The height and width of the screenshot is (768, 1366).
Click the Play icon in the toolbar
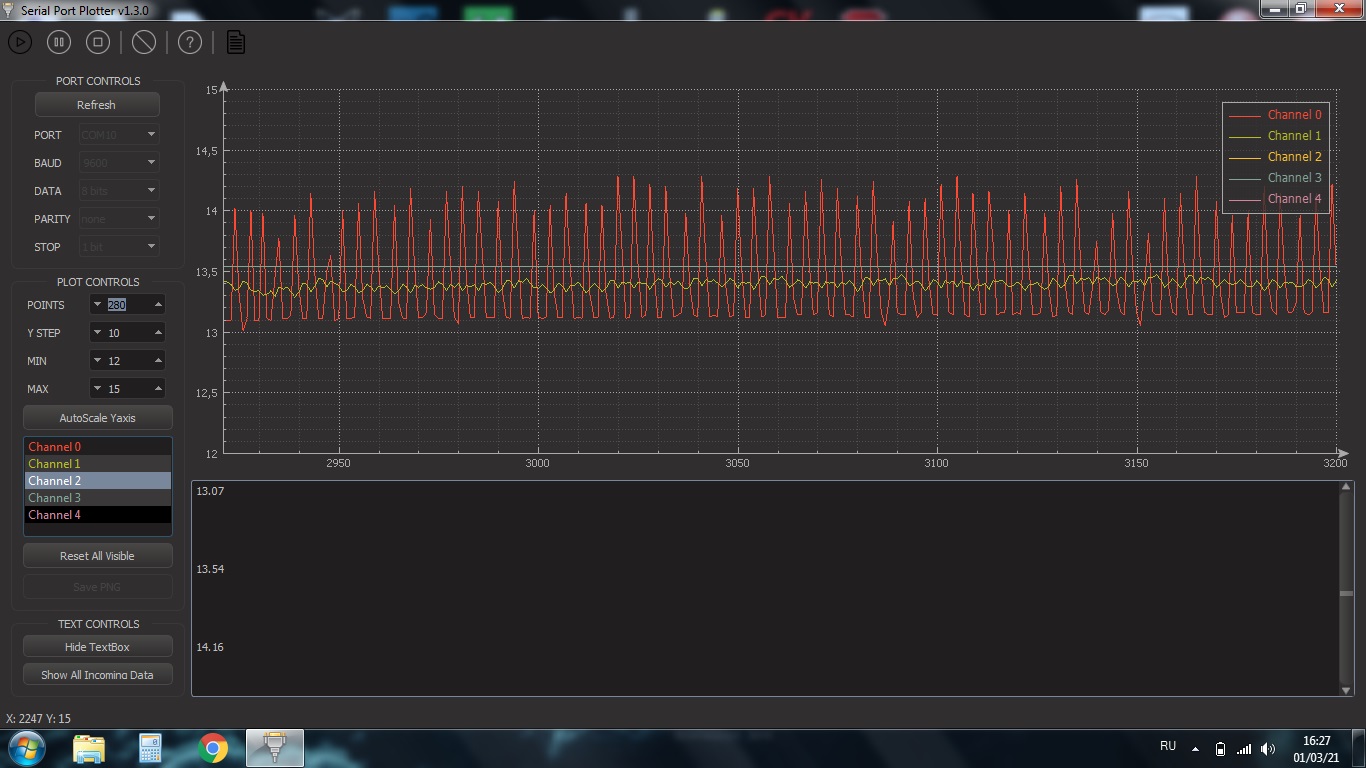pyautogui.click(x=20, y=42)
